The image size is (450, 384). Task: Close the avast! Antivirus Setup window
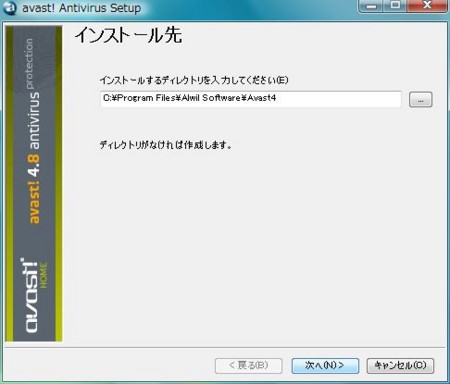[427, 6]
